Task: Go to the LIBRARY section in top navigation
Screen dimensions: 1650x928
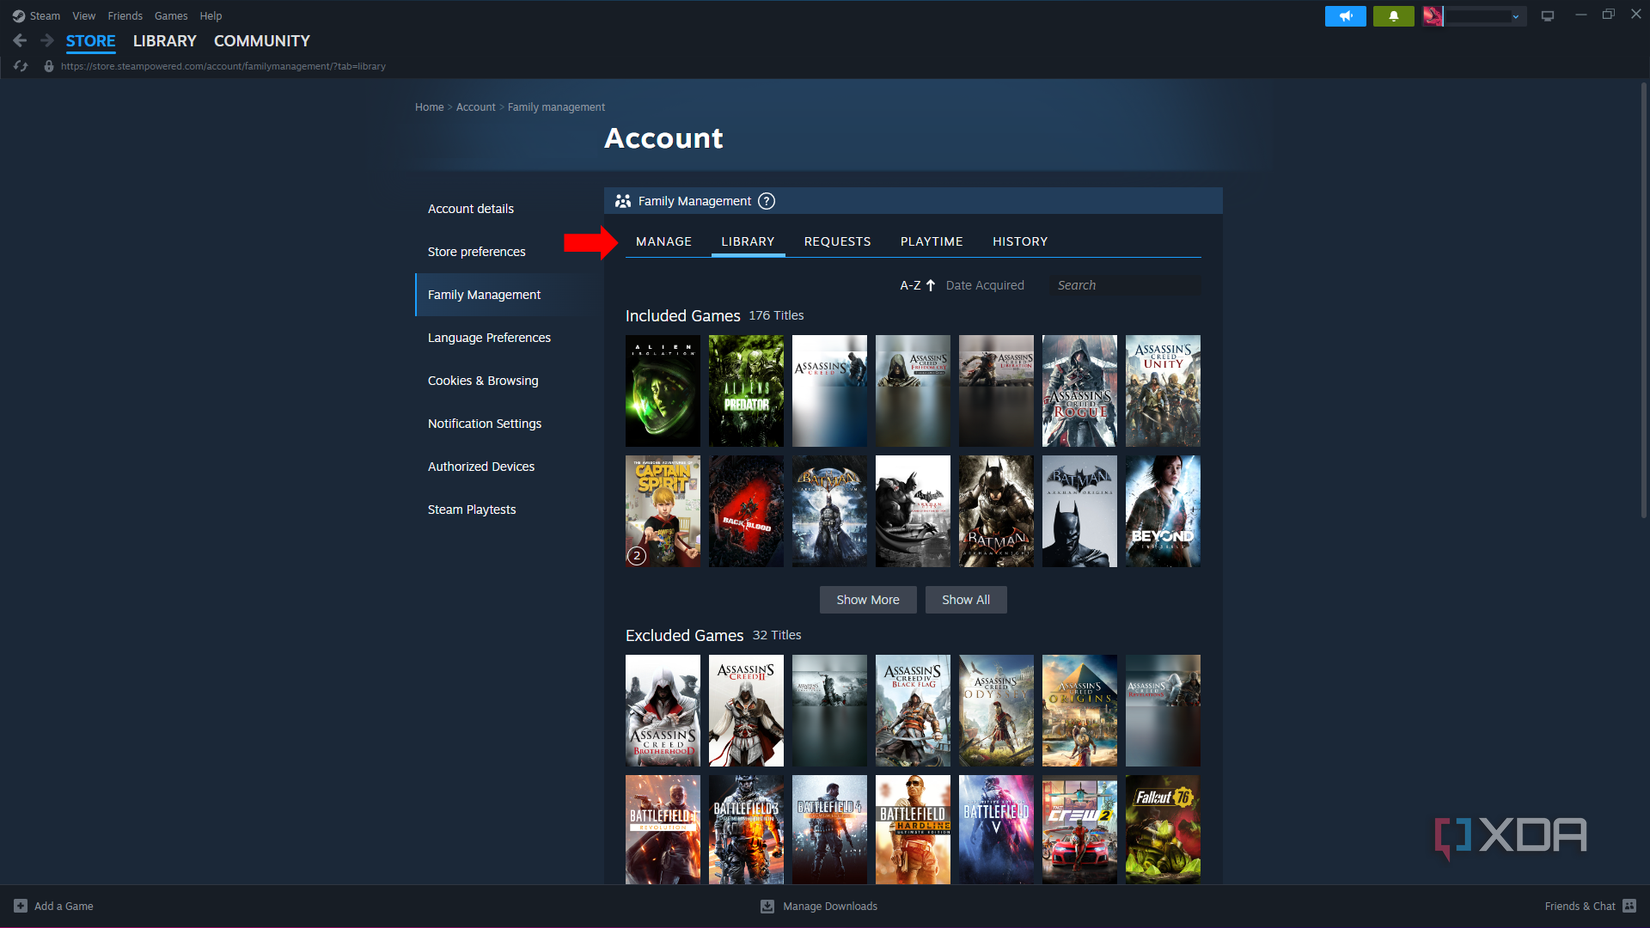Action: click(165, 41)
